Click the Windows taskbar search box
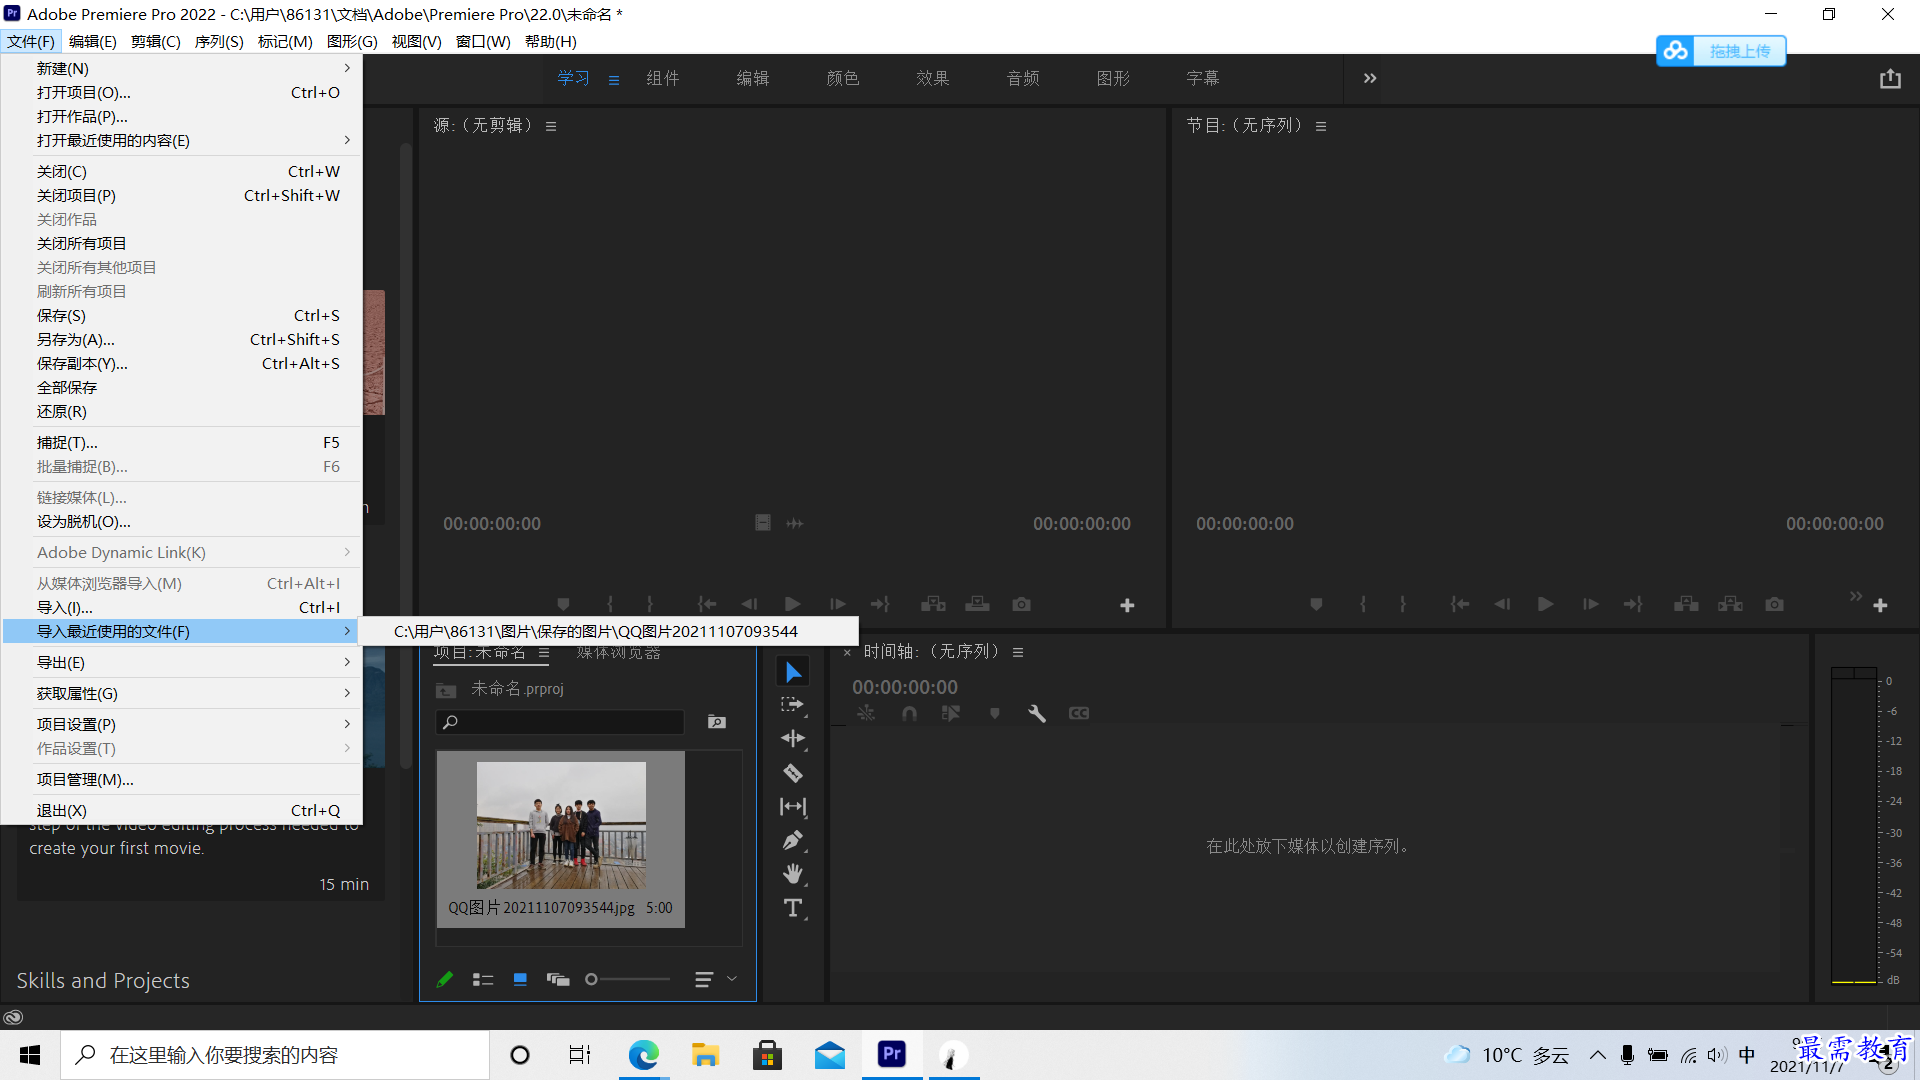Image resolution: width=1920 pixels, height=1080 pixels. tap(275, 1055)
